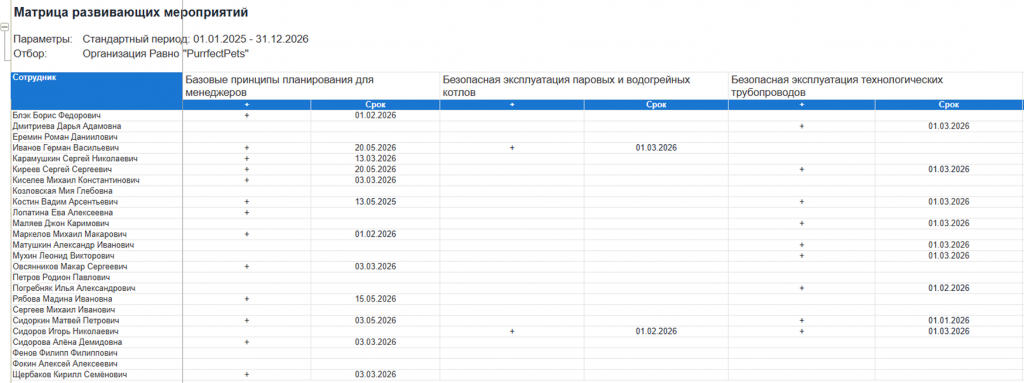
Task: Select employee Сидоров Игорь Николаевич
Action: click(65, 331)
